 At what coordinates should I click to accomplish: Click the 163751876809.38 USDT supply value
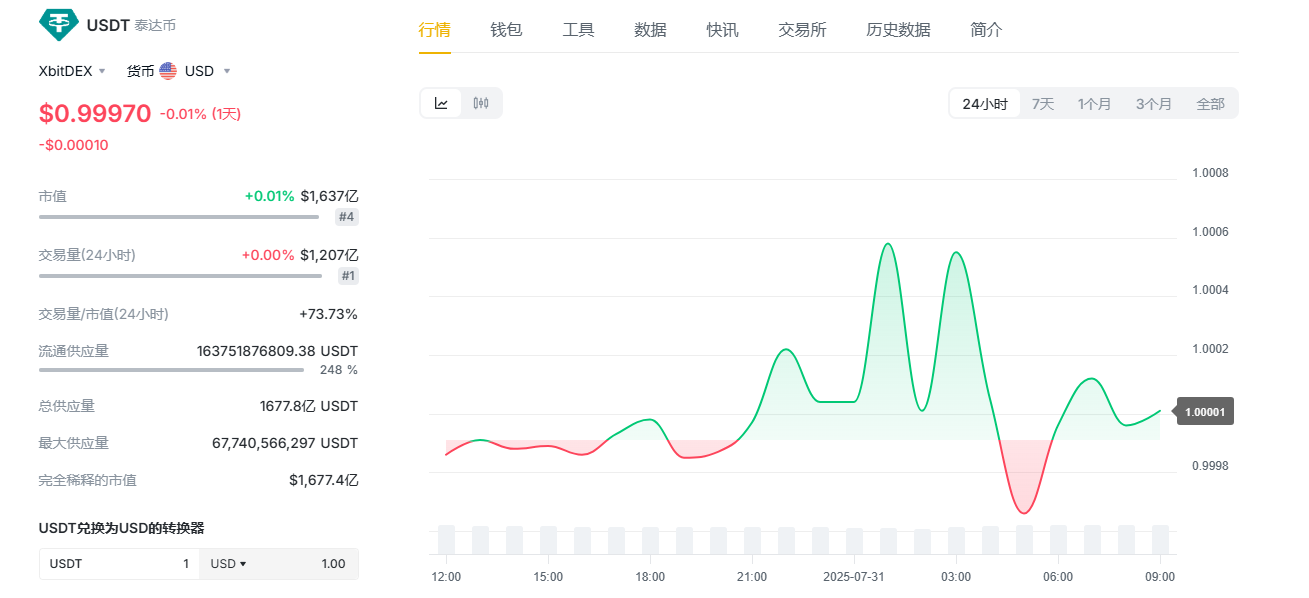click(277, 351)
